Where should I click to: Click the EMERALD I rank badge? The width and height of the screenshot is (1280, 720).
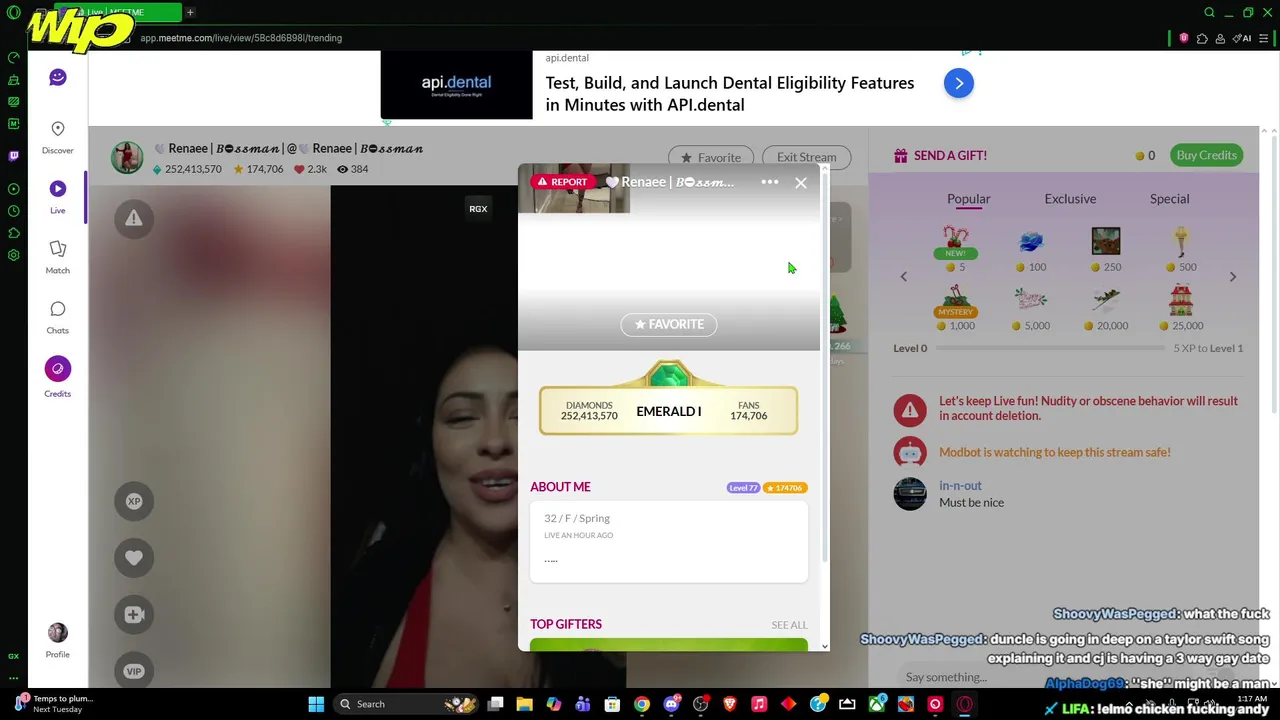pyautogui.click(x=669, y=400)
